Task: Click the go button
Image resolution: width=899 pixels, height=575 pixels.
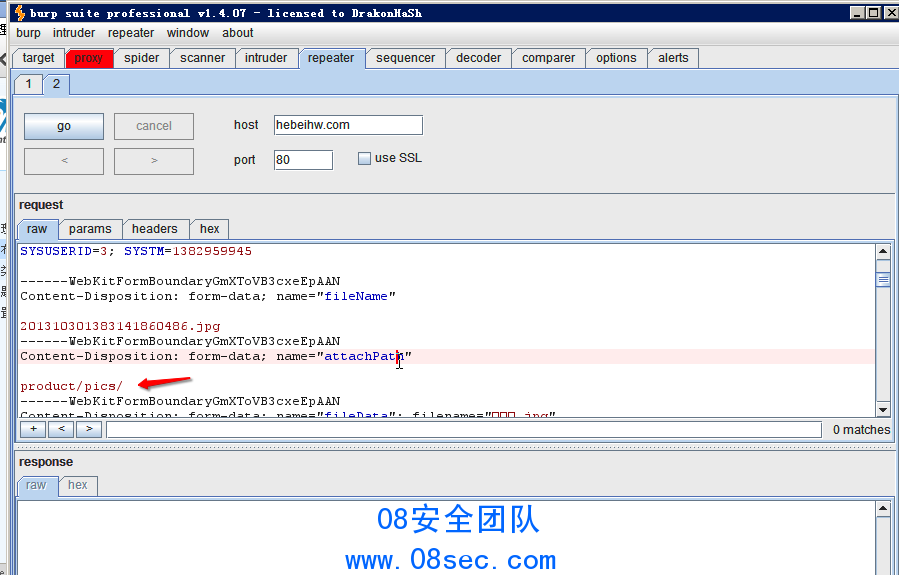Action: click(x=64, y=126)
